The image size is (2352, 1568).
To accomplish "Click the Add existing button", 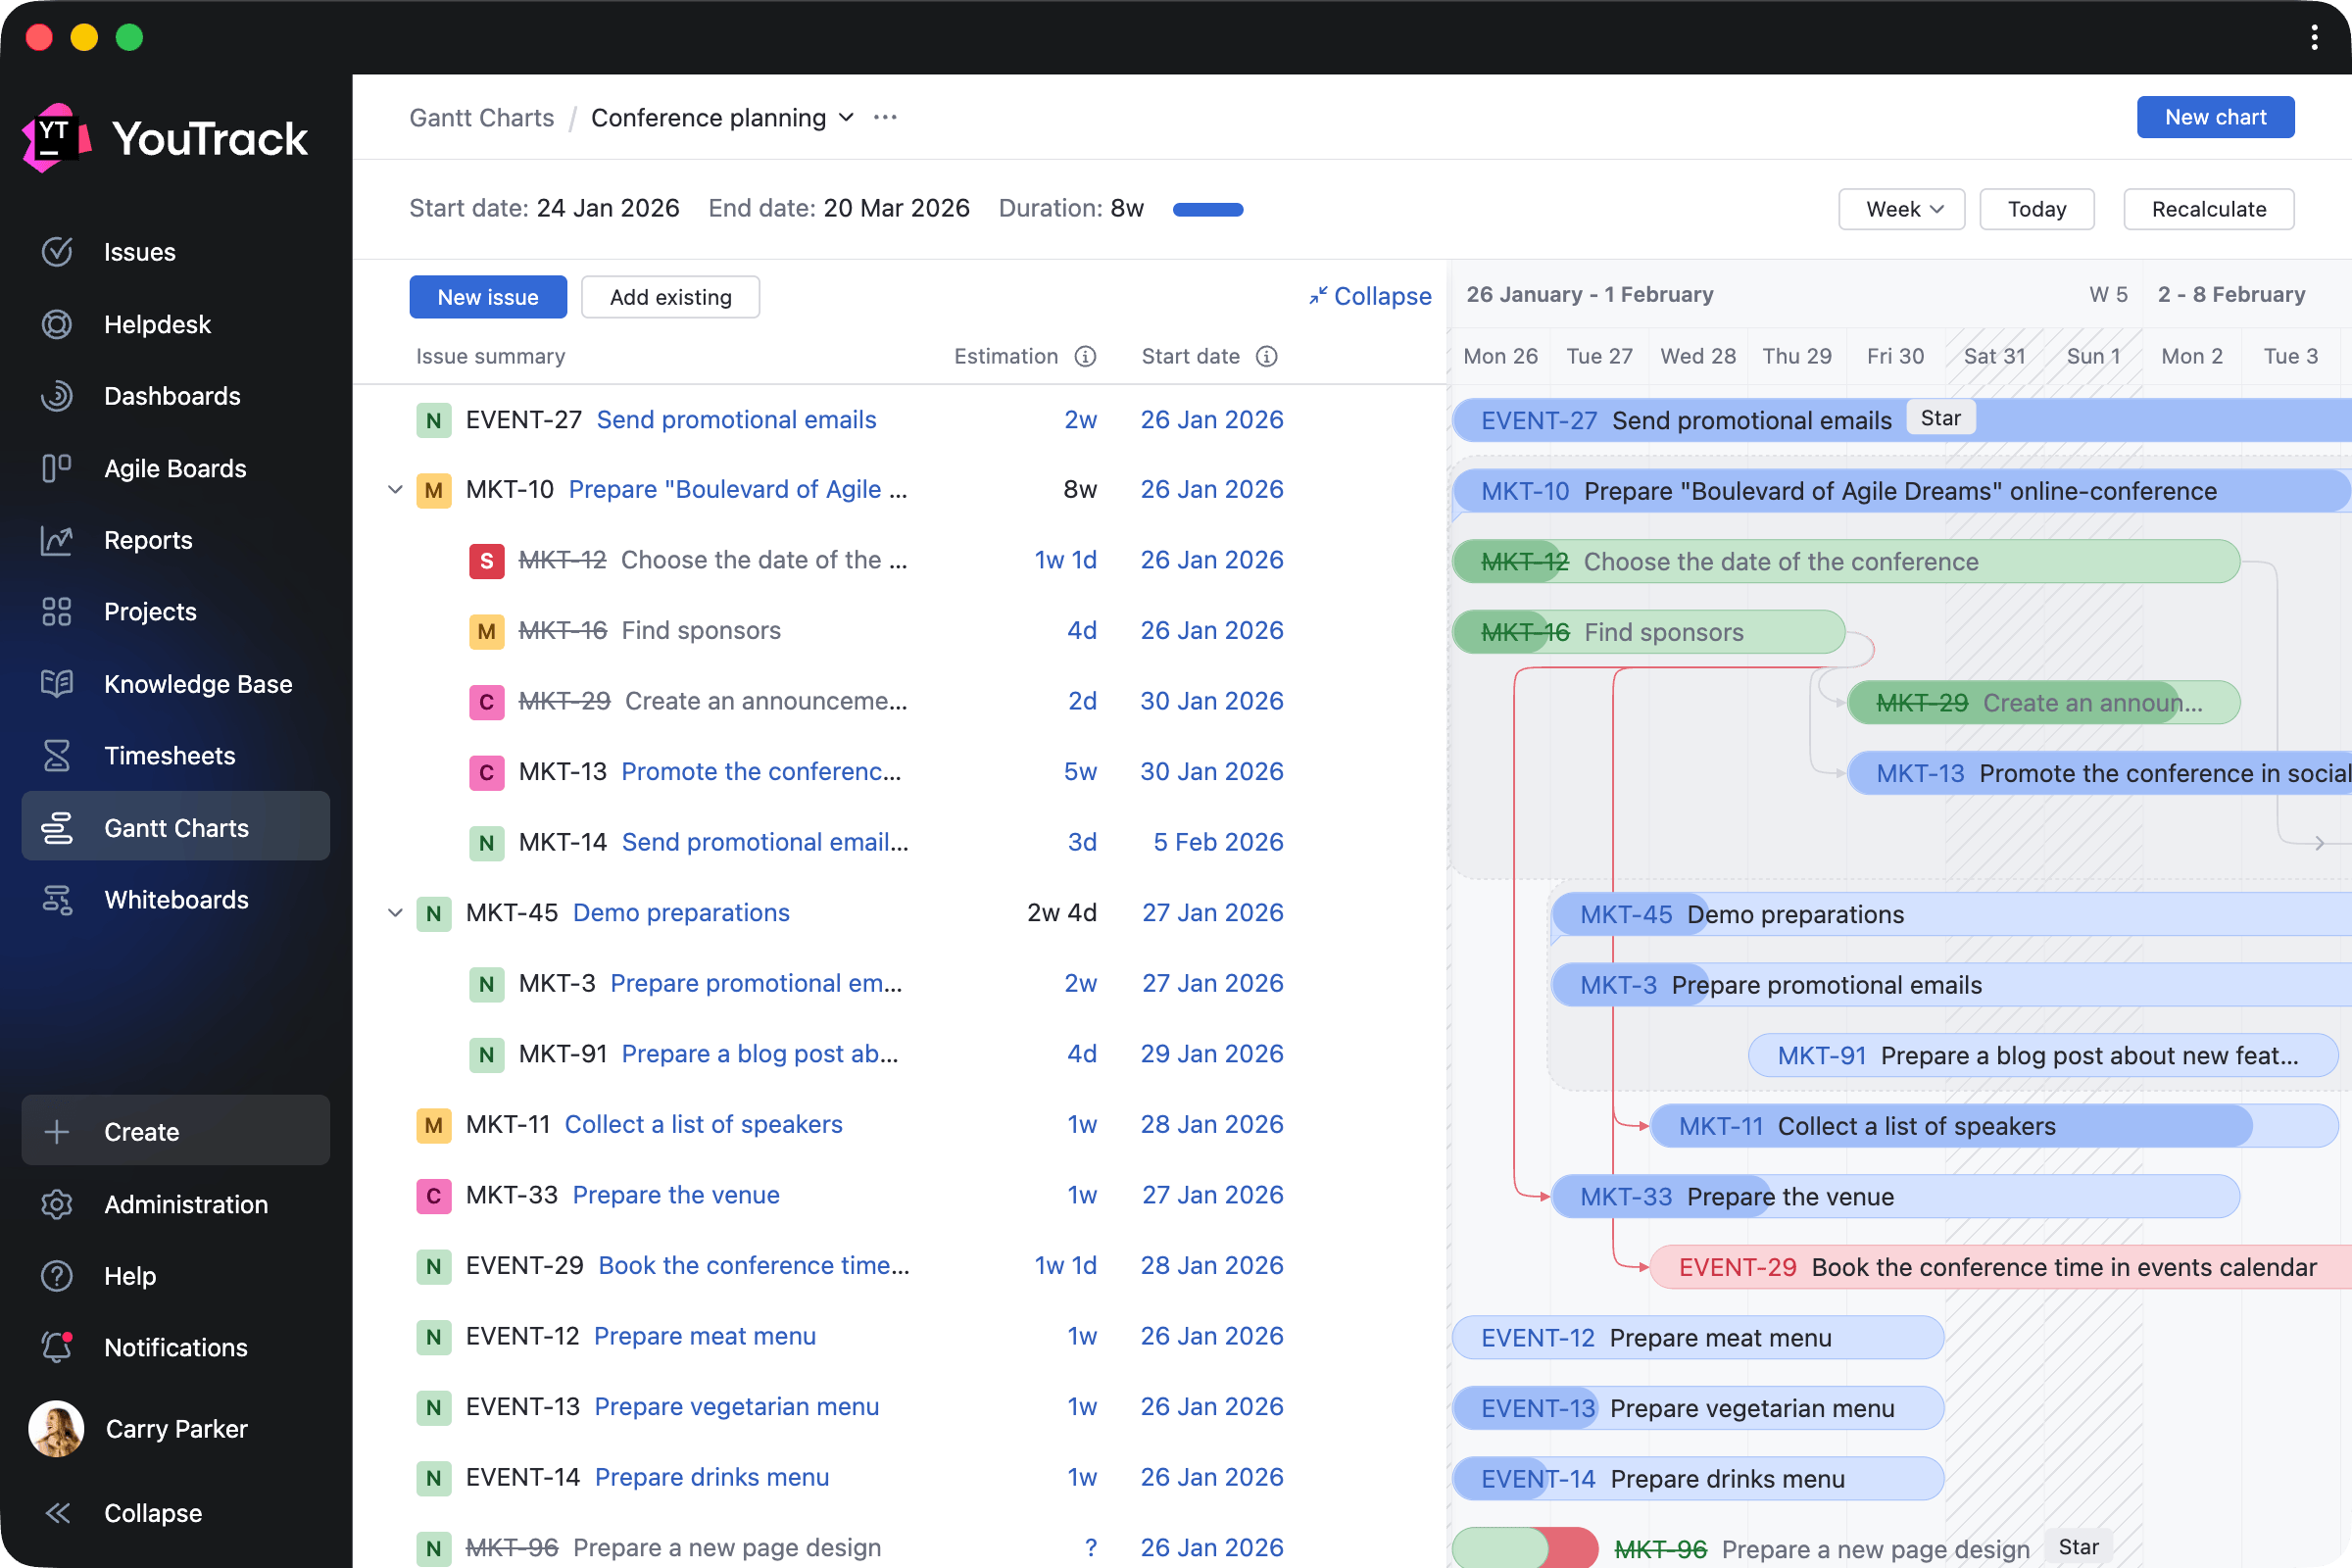I will (x=670, y=297).
